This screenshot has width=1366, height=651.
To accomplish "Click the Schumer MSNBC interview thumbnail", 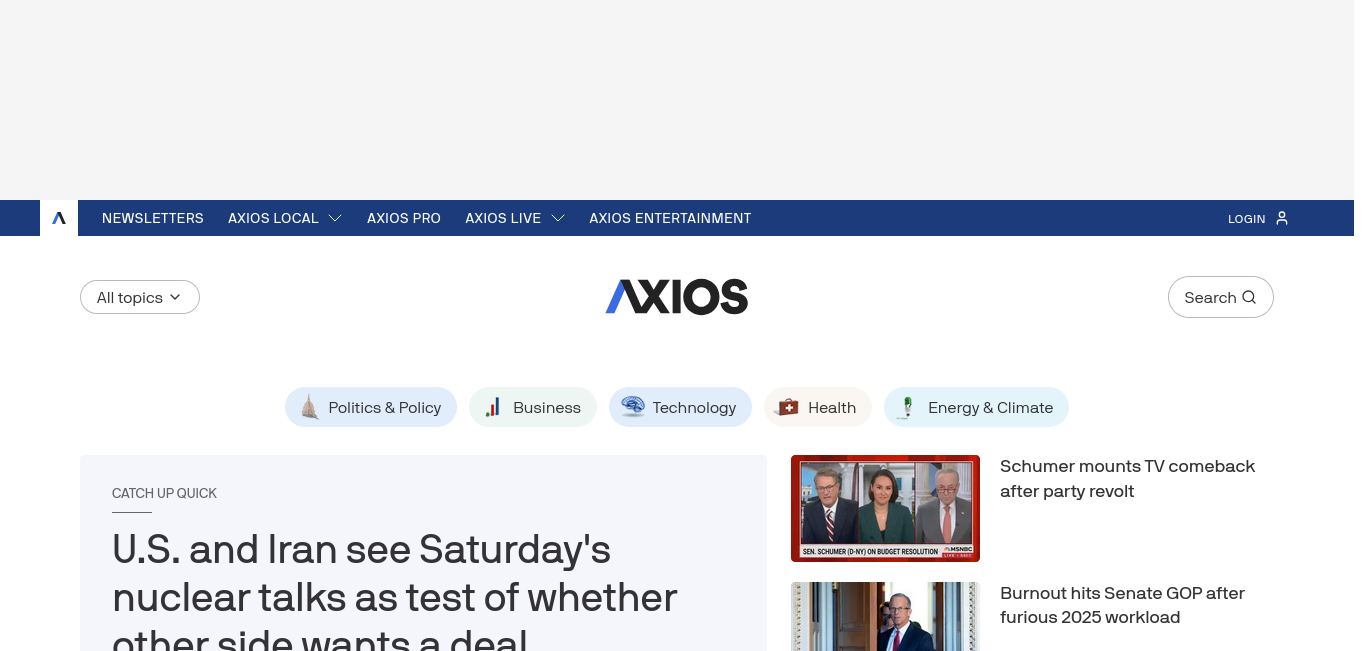I will coord(885,508).
